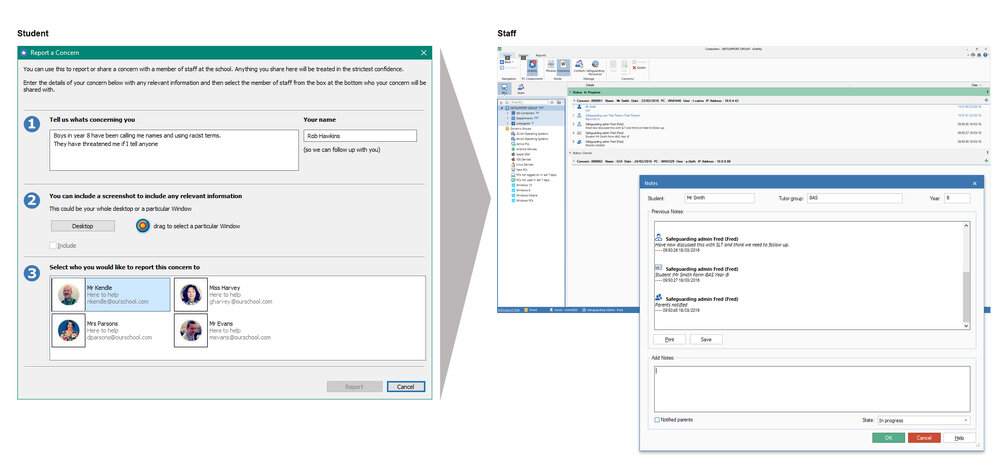
Task: Select Miss Harvey's photo thumbnail
Action: coord(191,295)
